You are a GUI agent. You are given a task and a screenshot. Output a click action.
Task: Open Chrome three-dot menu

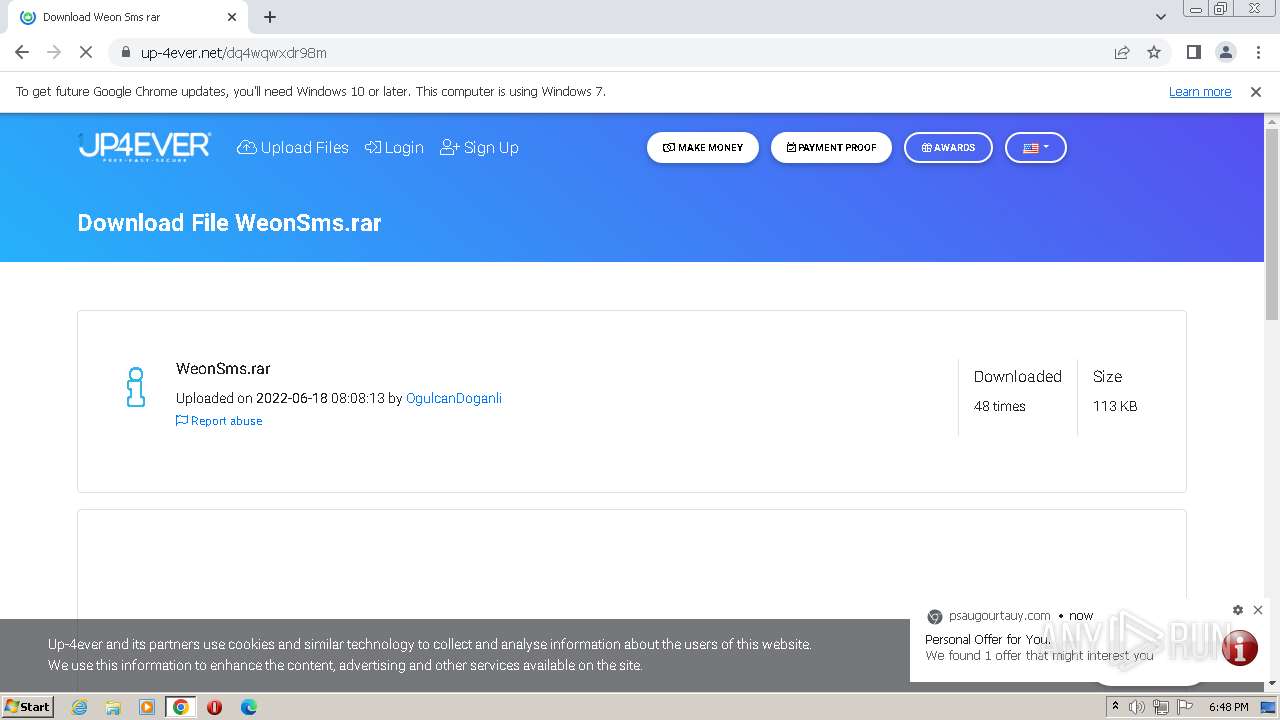[1258, 52]
